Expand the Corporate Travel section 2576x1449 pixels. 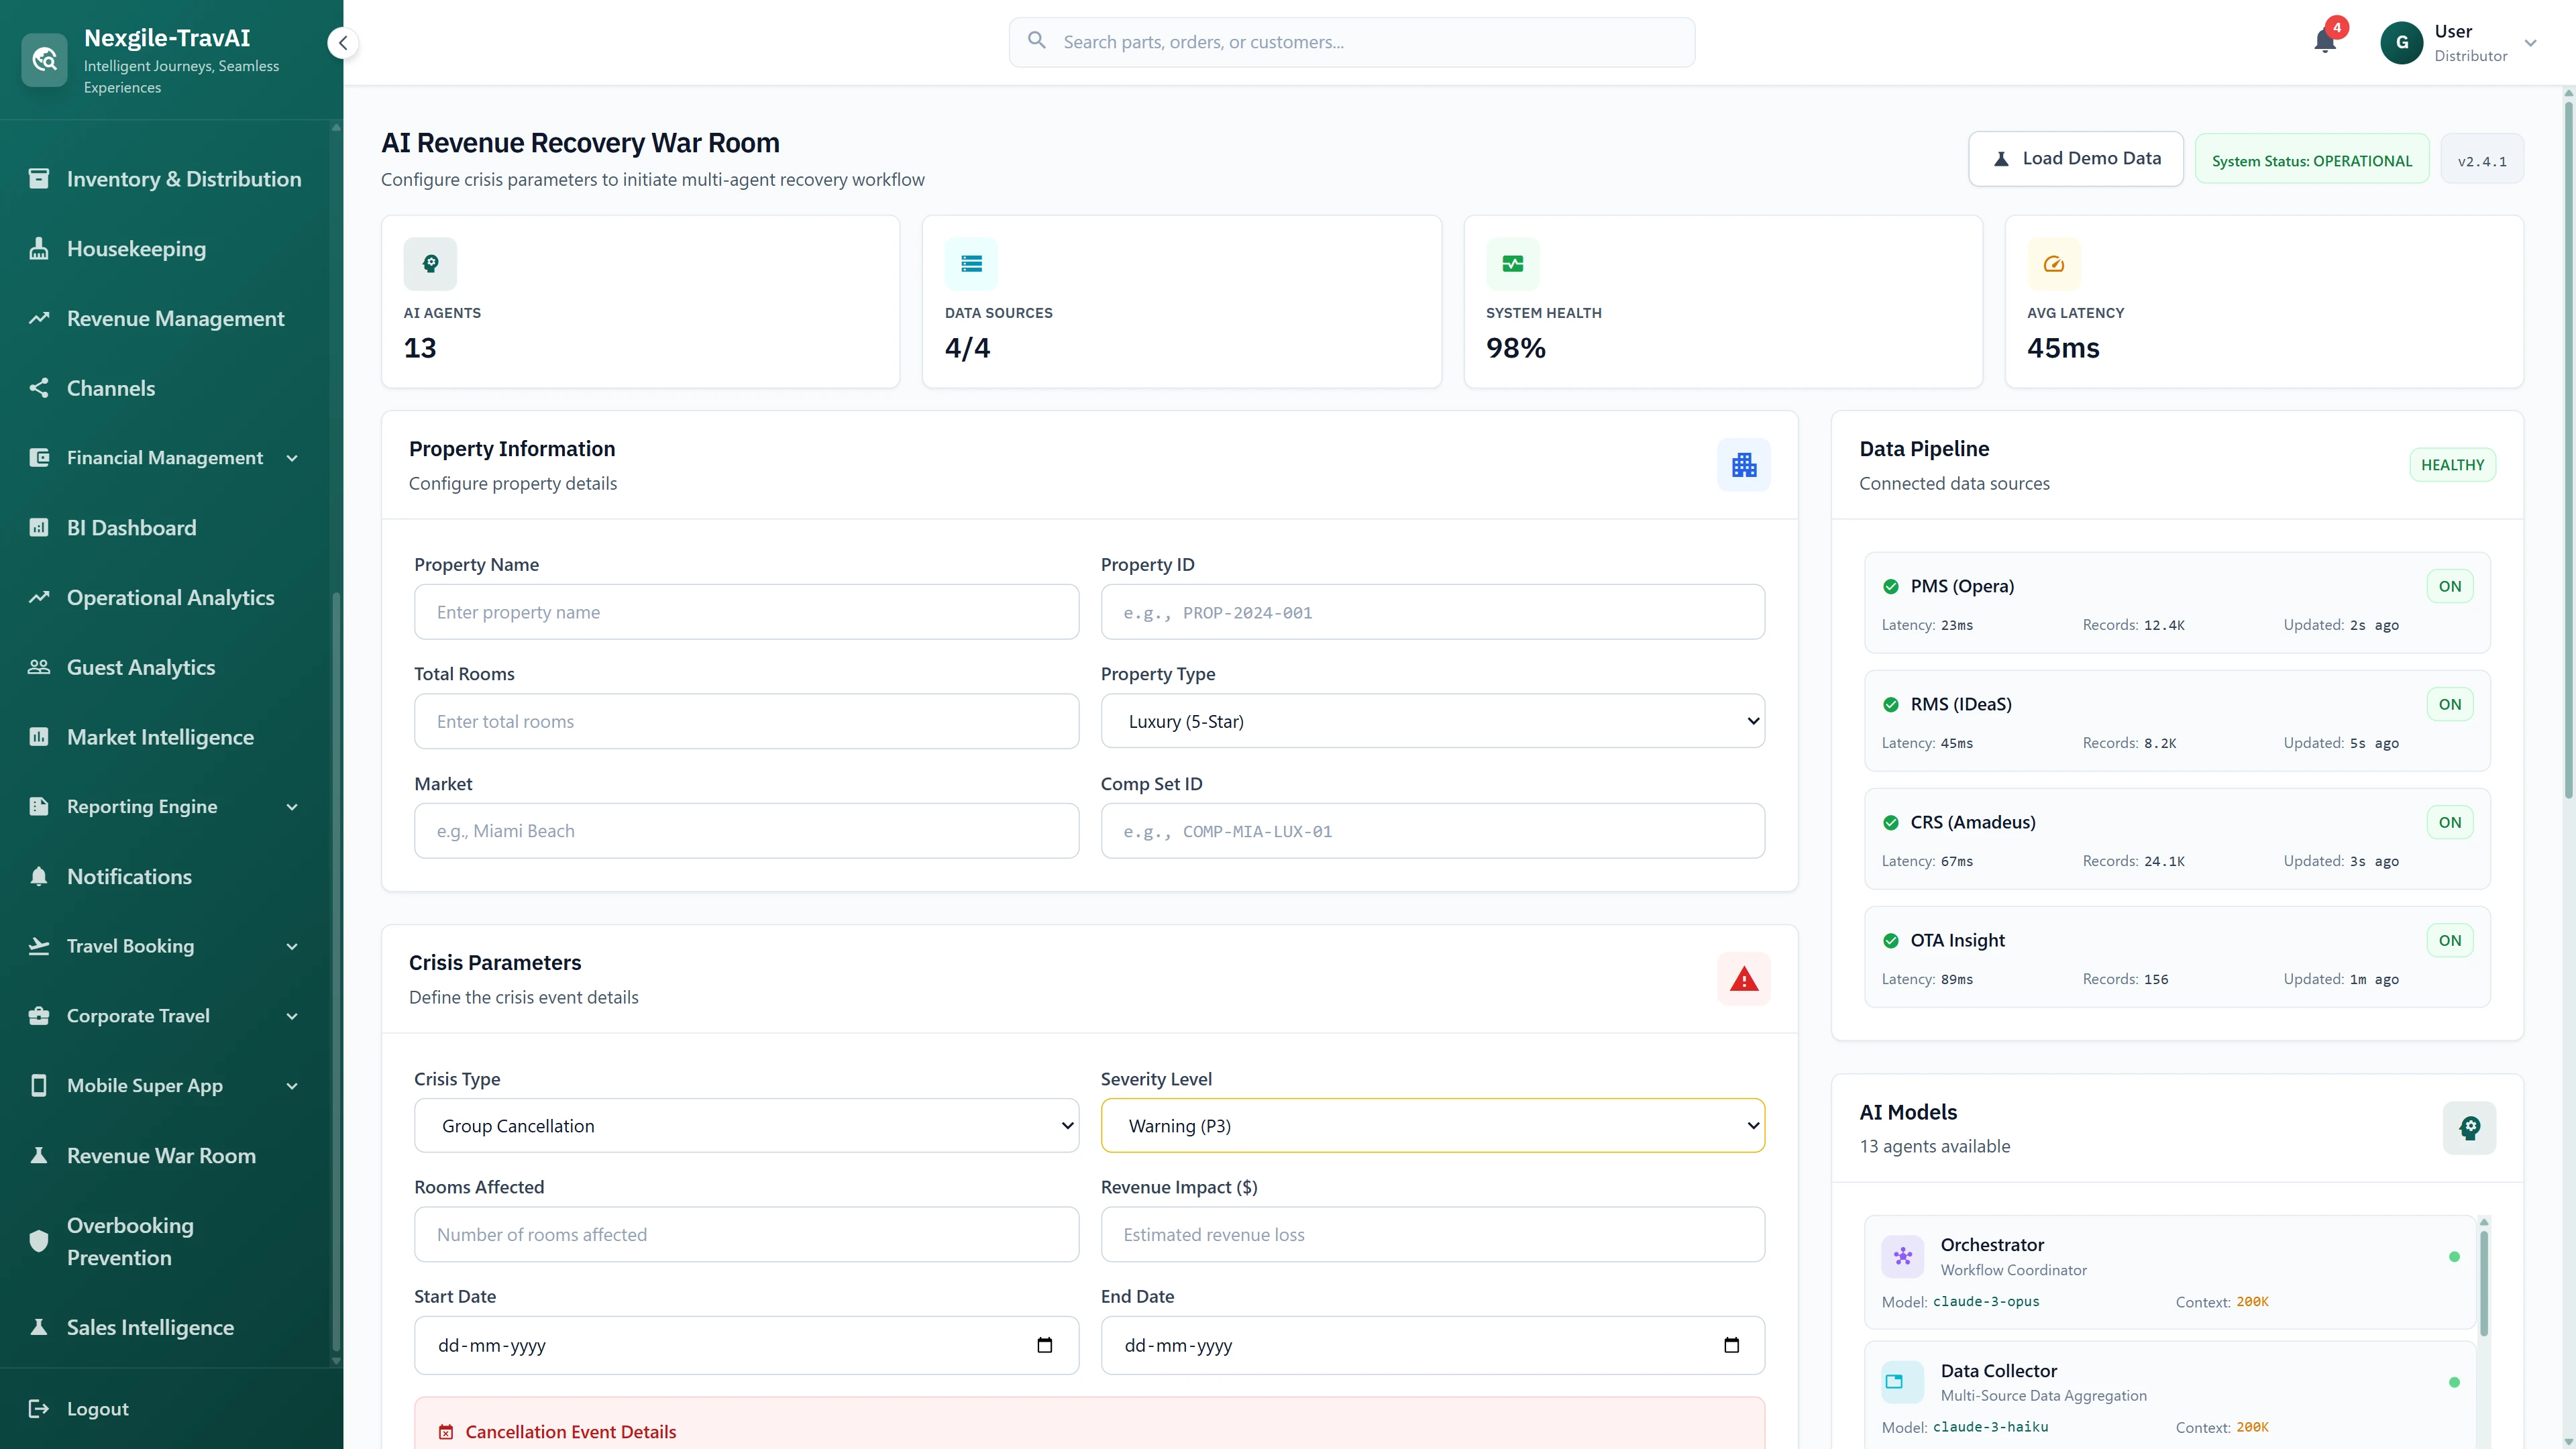pos(292,1015)
